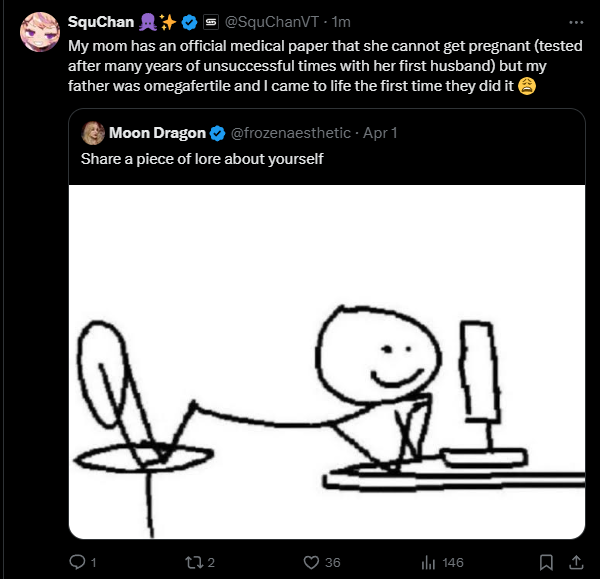Visit the @SquChanVT handle

click(x=271, y=22)
